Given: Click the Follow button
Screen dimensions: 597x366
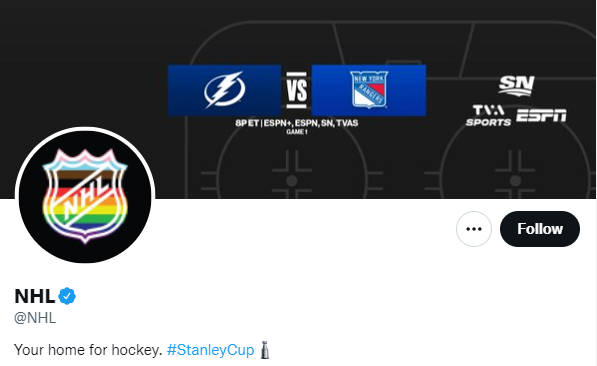Looking at the screenshot, I should point(540,229).
